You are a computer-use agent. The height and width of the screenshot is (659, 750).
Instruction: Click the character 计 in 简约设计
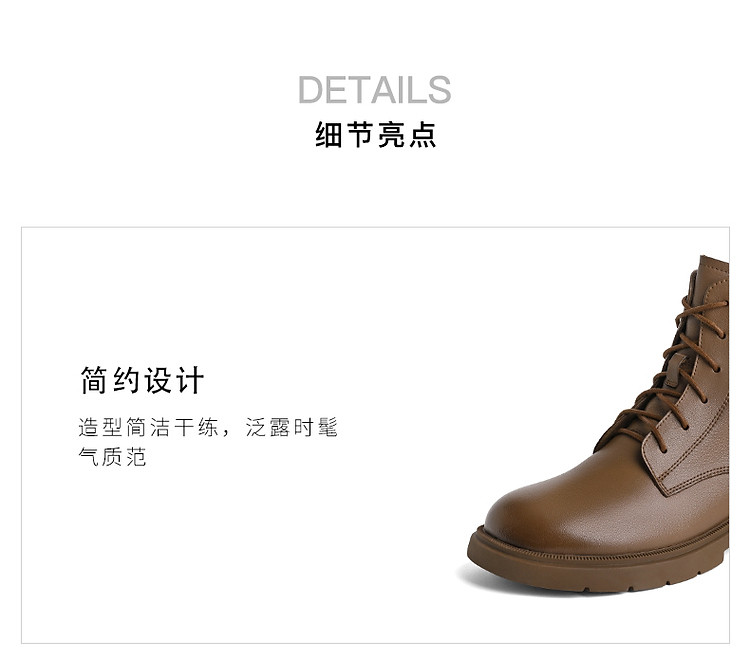coord(190,380)
